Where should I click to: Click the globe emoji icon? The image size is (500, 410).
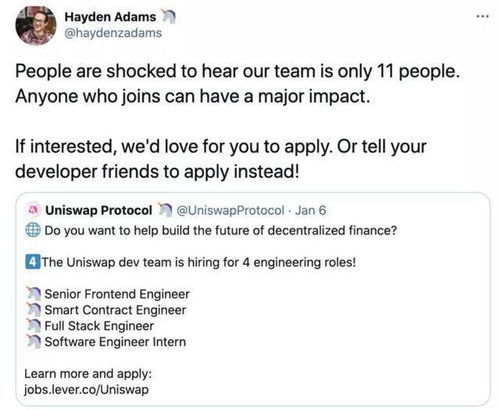(33, 230)
